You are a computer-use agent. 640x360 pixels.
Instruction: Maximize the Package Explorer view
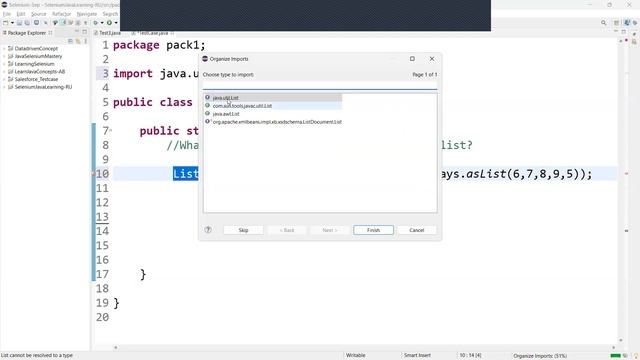point(84,32)
